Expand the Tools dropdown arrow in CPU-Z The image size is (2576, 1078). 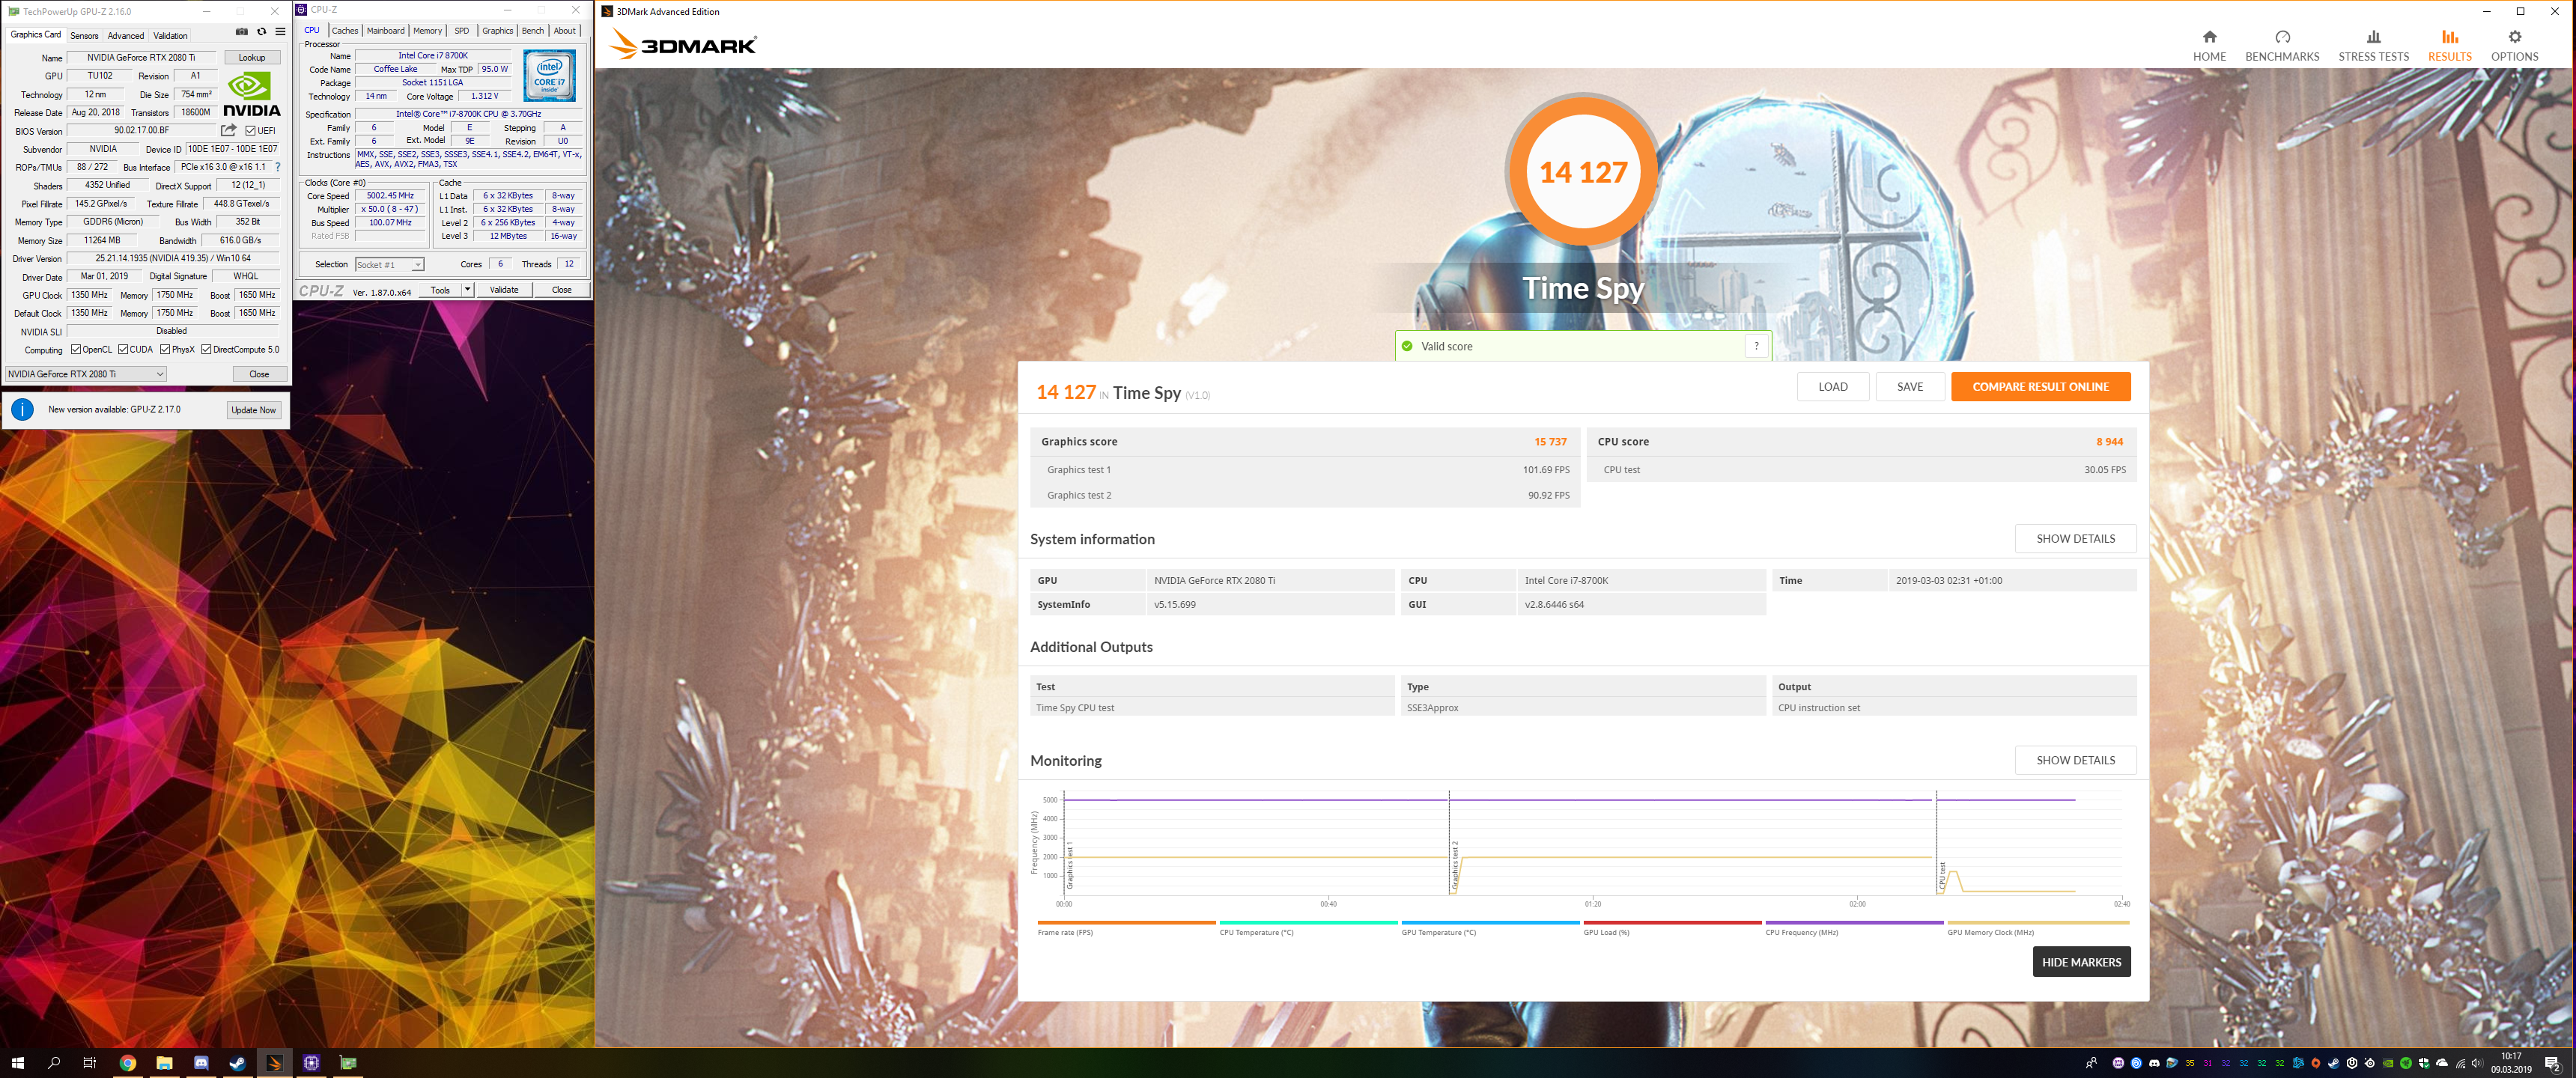[x=468, y=289]
